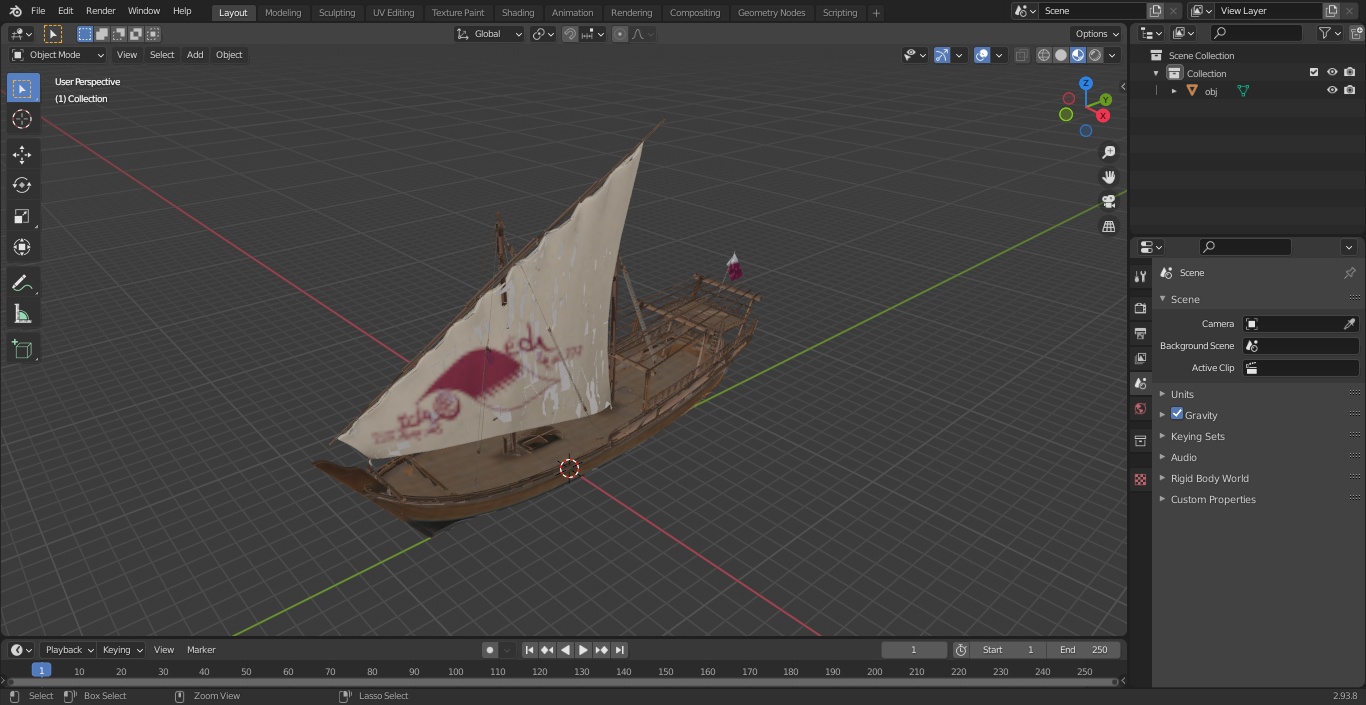
Task: Disable obj in renders camera icon
Action: (x=1350, y=90)
